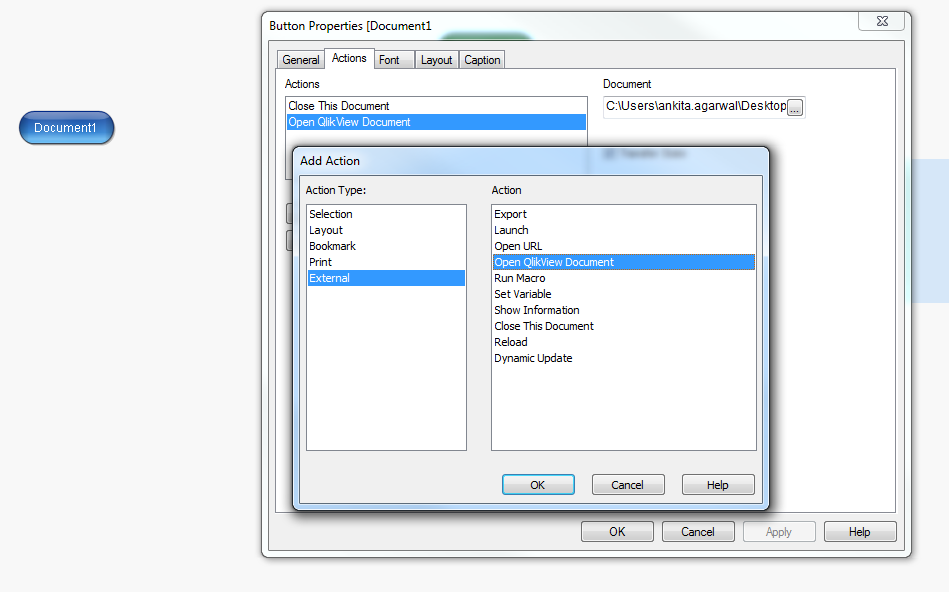
Task: Click the browse ellipsis button beside Document path
Action: click(795, 108)
